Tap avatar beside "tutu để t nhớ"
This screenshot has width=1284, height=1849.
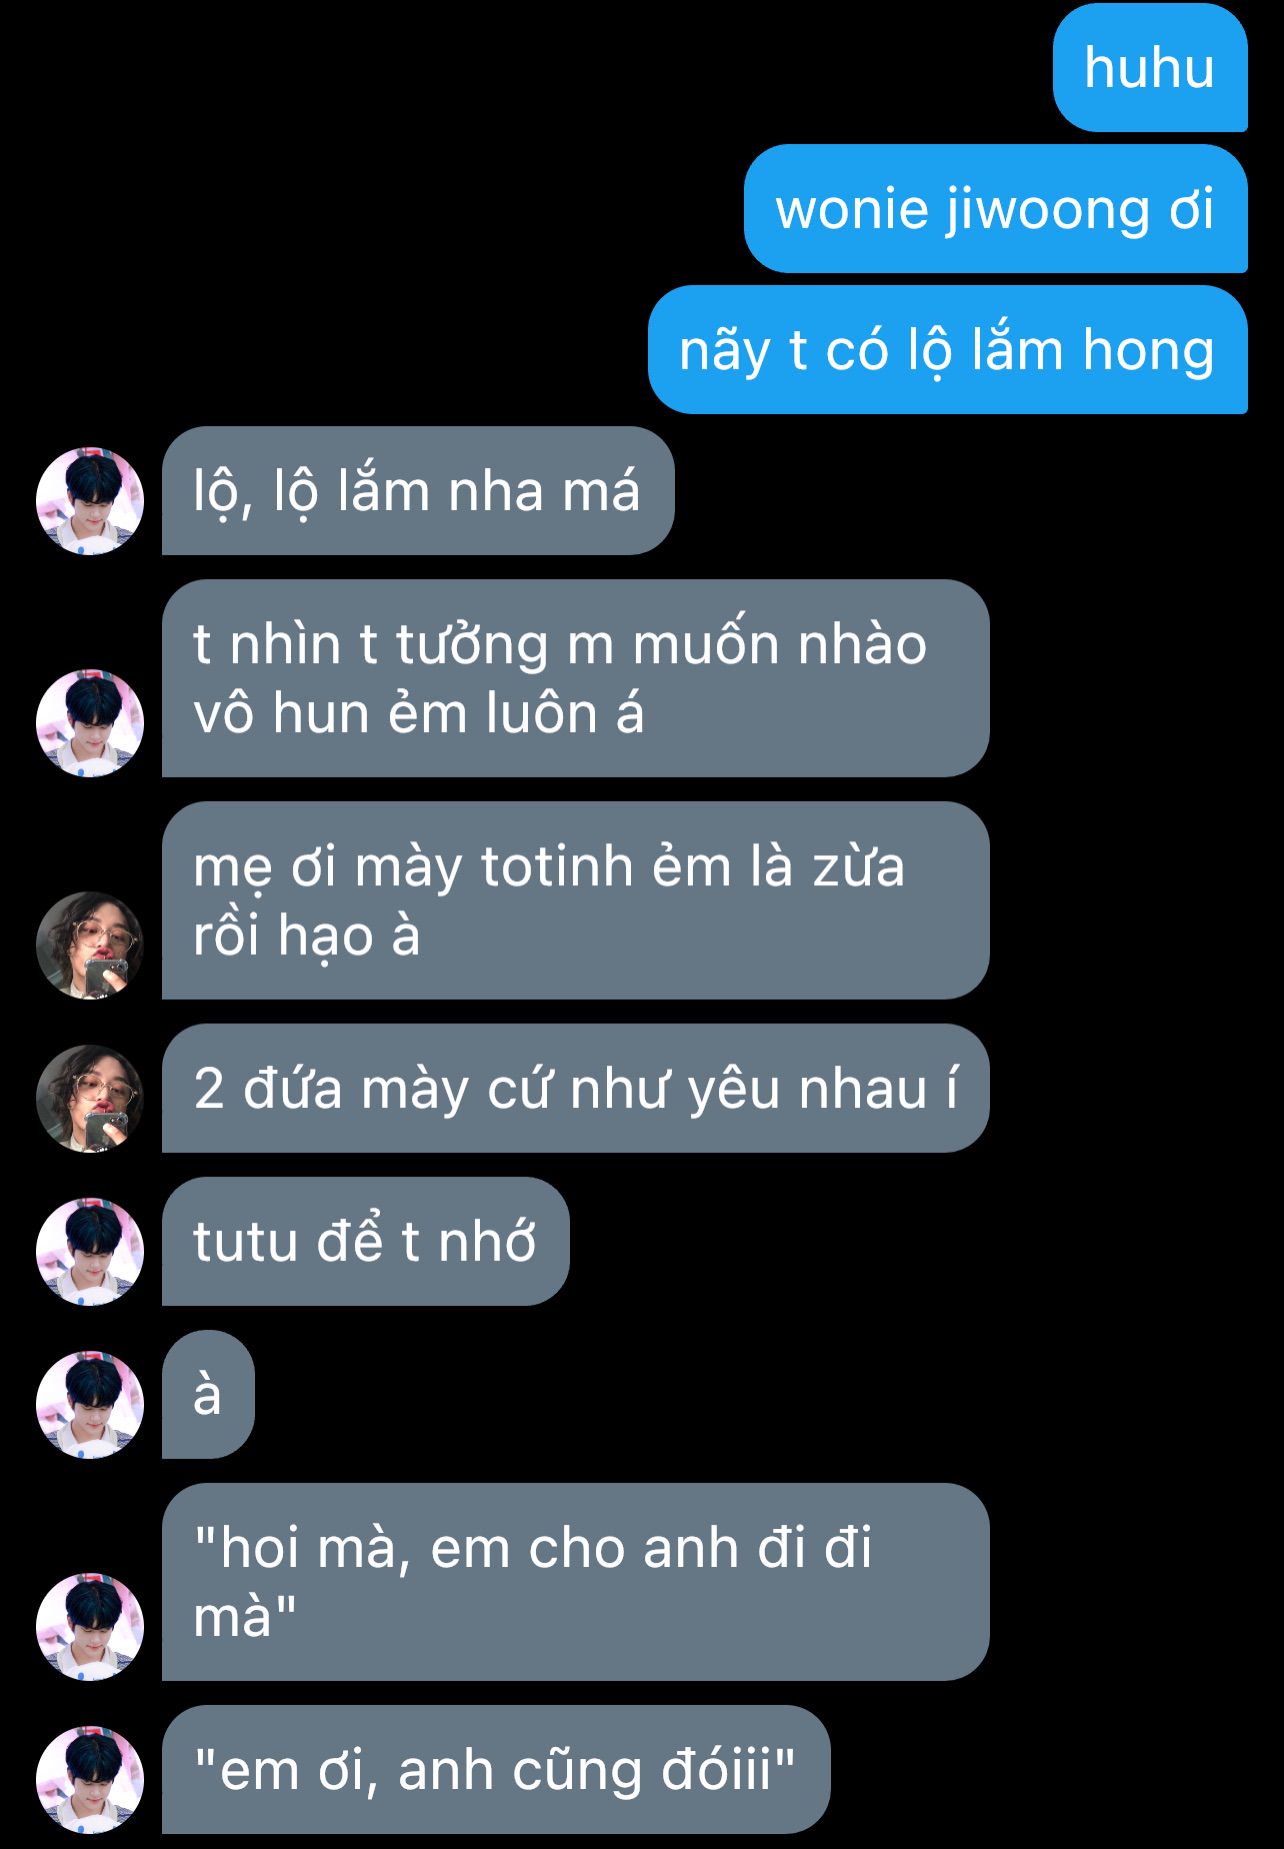click(x=90, y=1251)
